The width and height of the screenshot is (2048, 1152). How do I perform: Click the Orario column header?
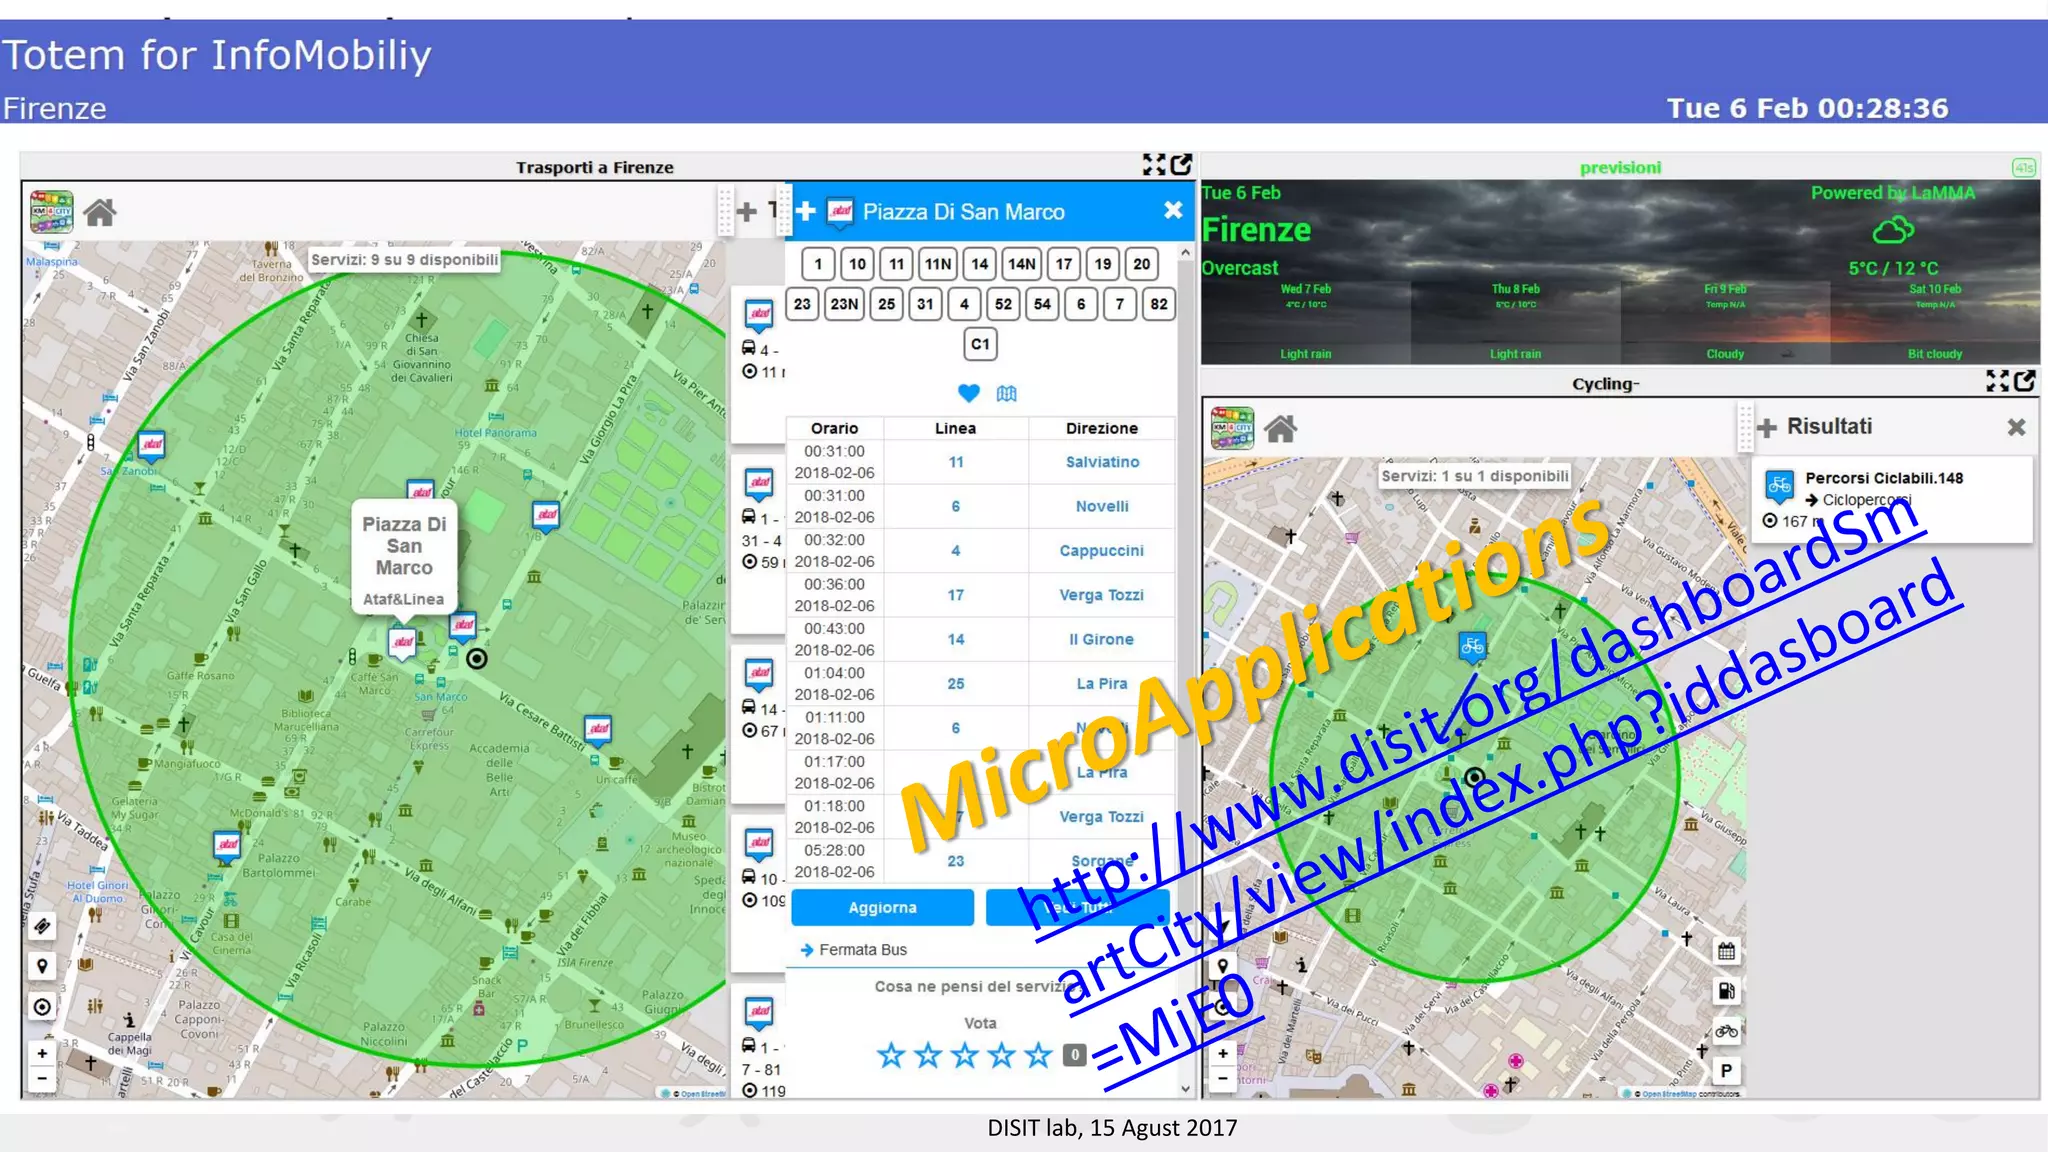[x=834, y=428]
